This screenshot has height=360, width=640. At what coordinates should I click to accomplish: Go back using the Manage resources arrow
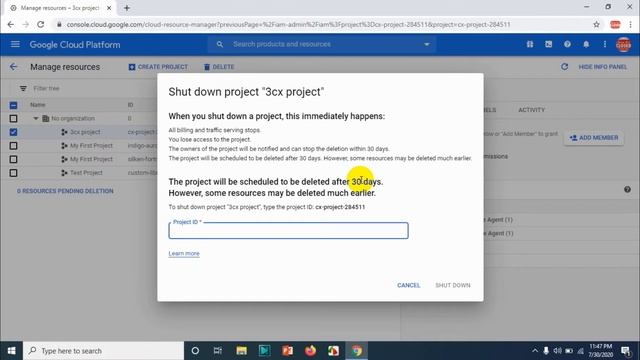click(13, 67)
